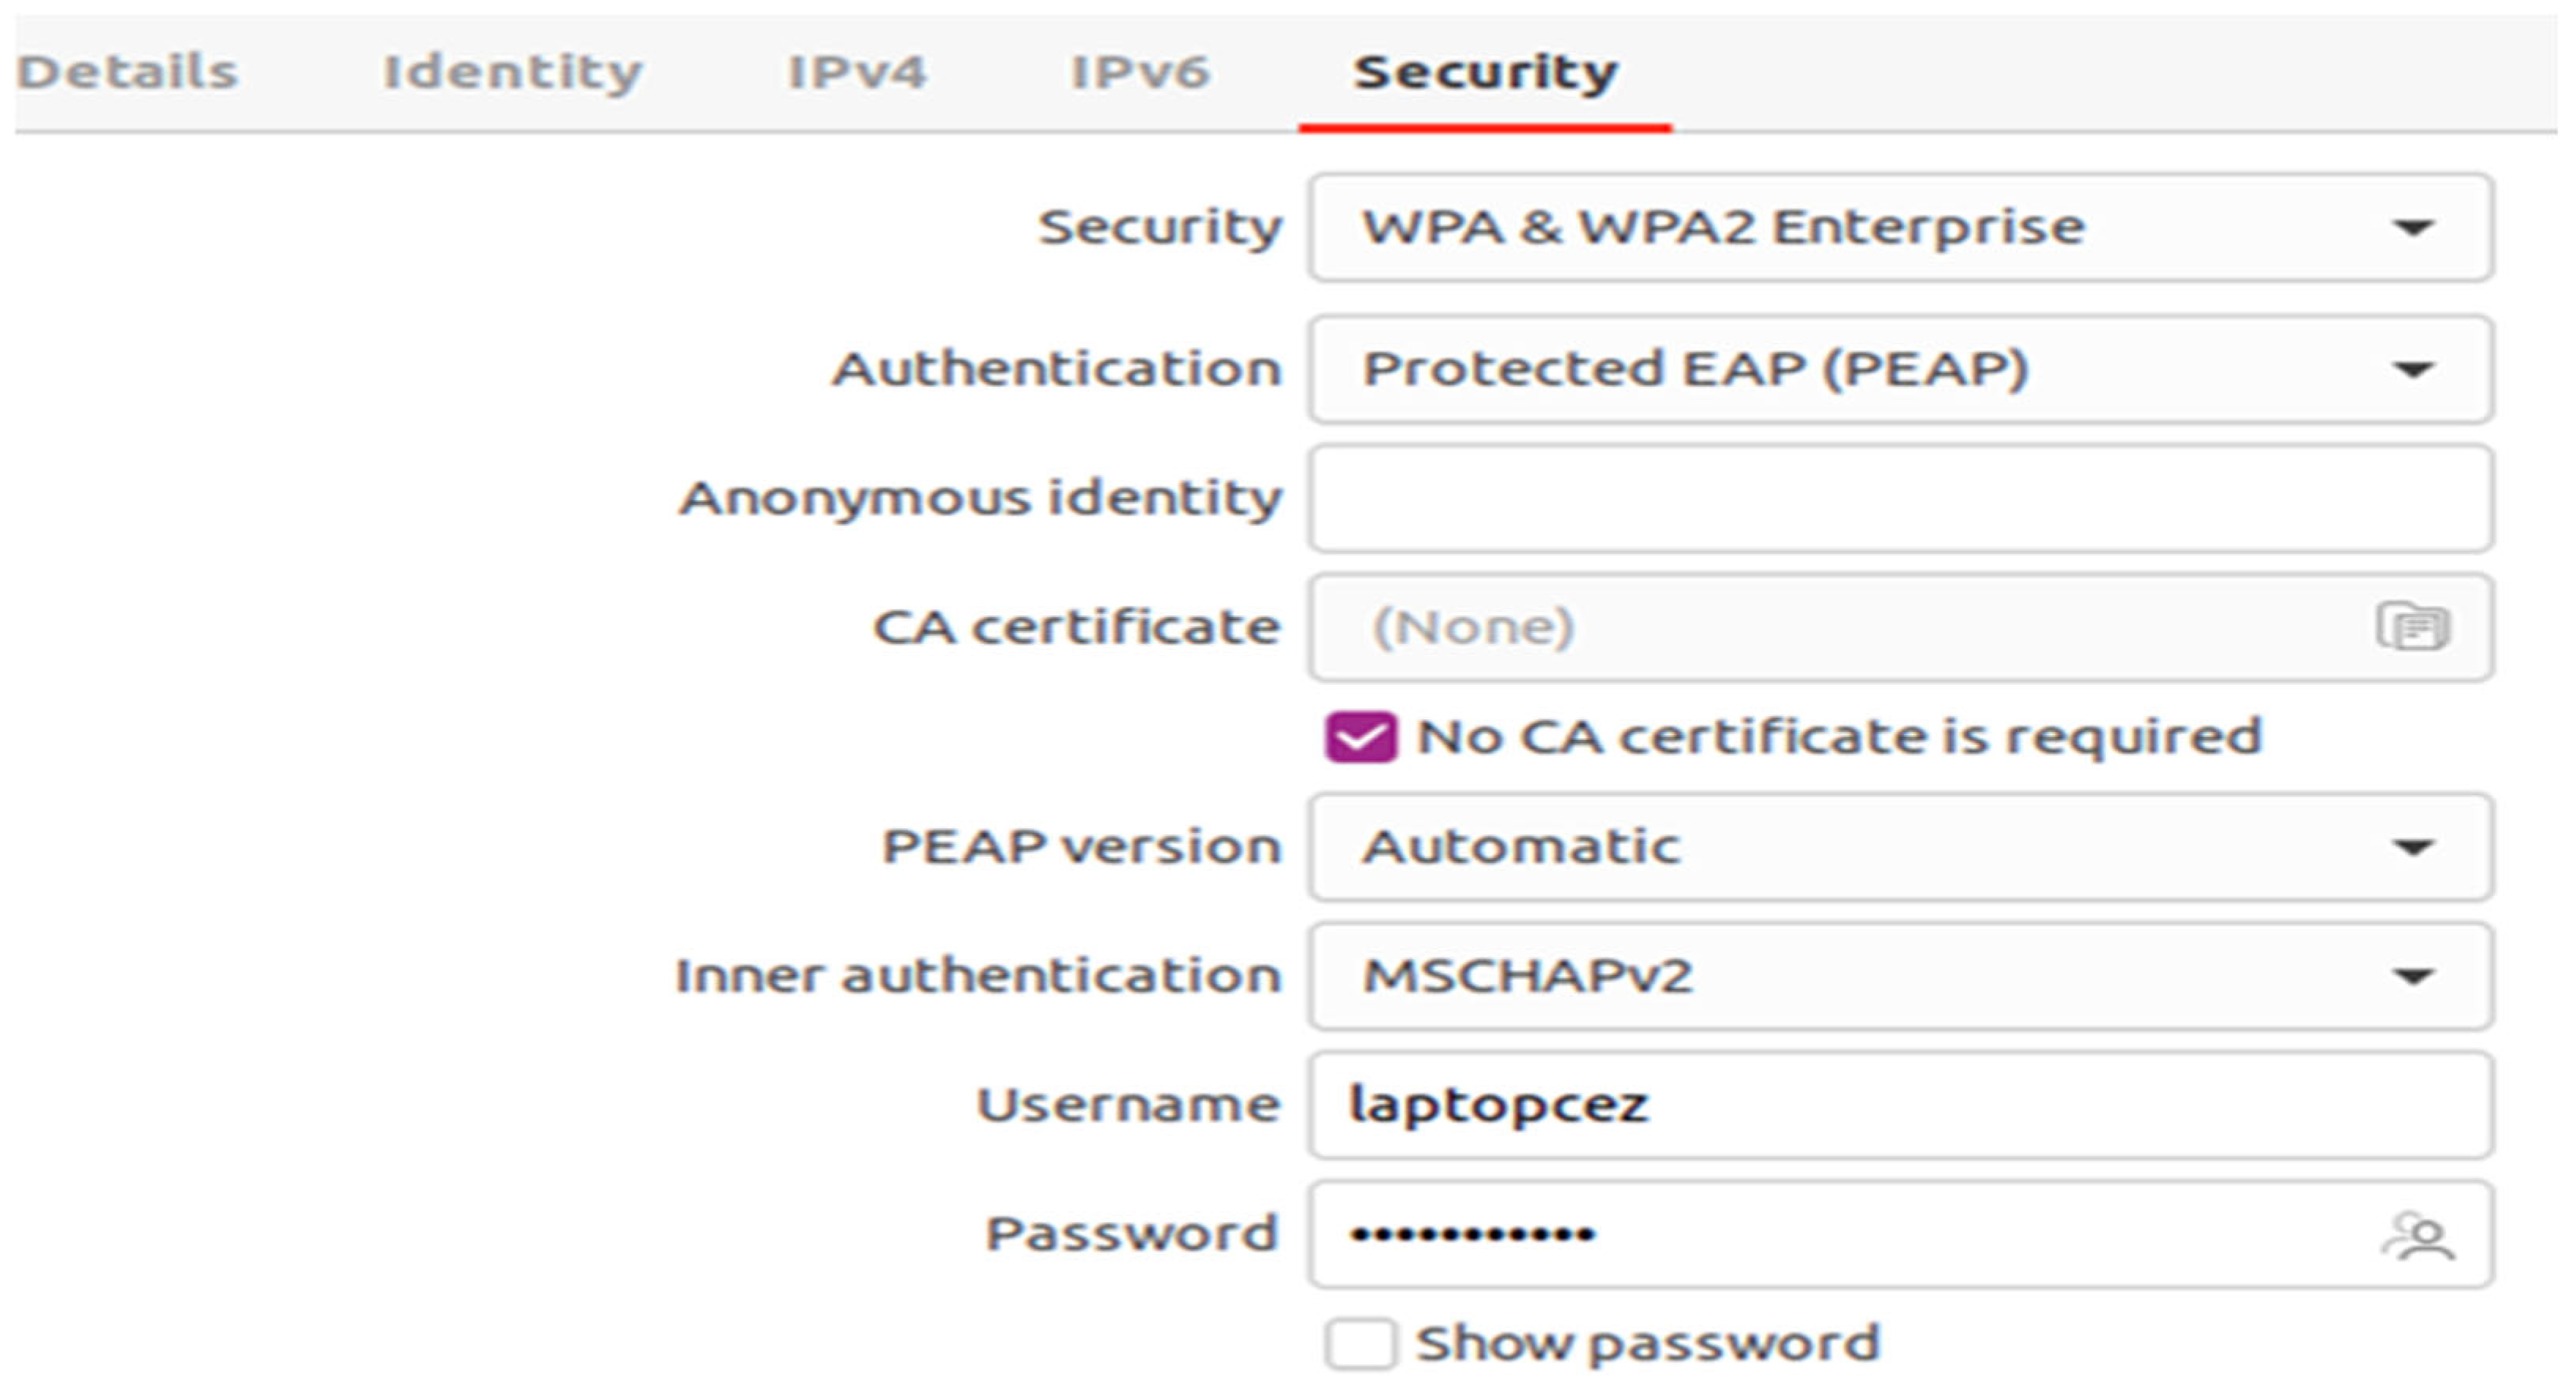Enable the Show password checkbox

(1360, 1343)
